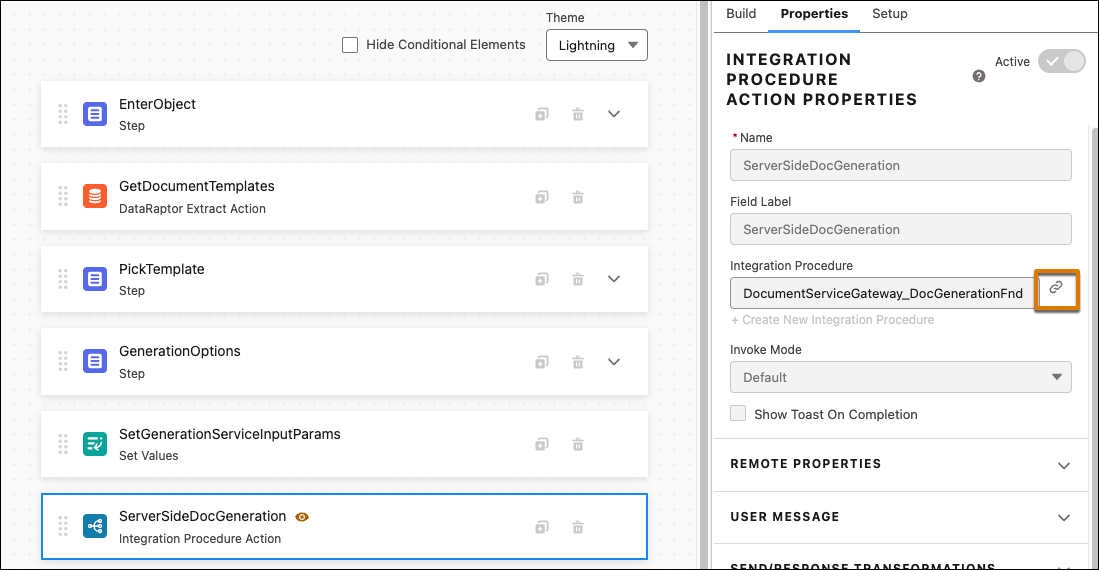Switch to the Build tab
The width and height of the screenshot is (1099, 570).
pyautogui.click(x=741, y=14)
